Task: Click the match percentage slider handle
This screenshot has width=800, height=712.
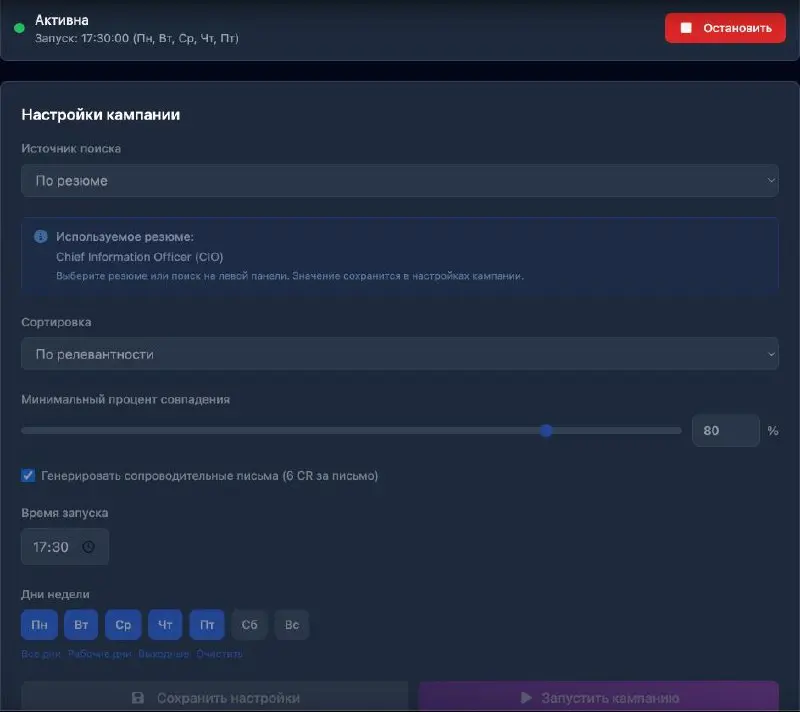Action: click(546, 431)
